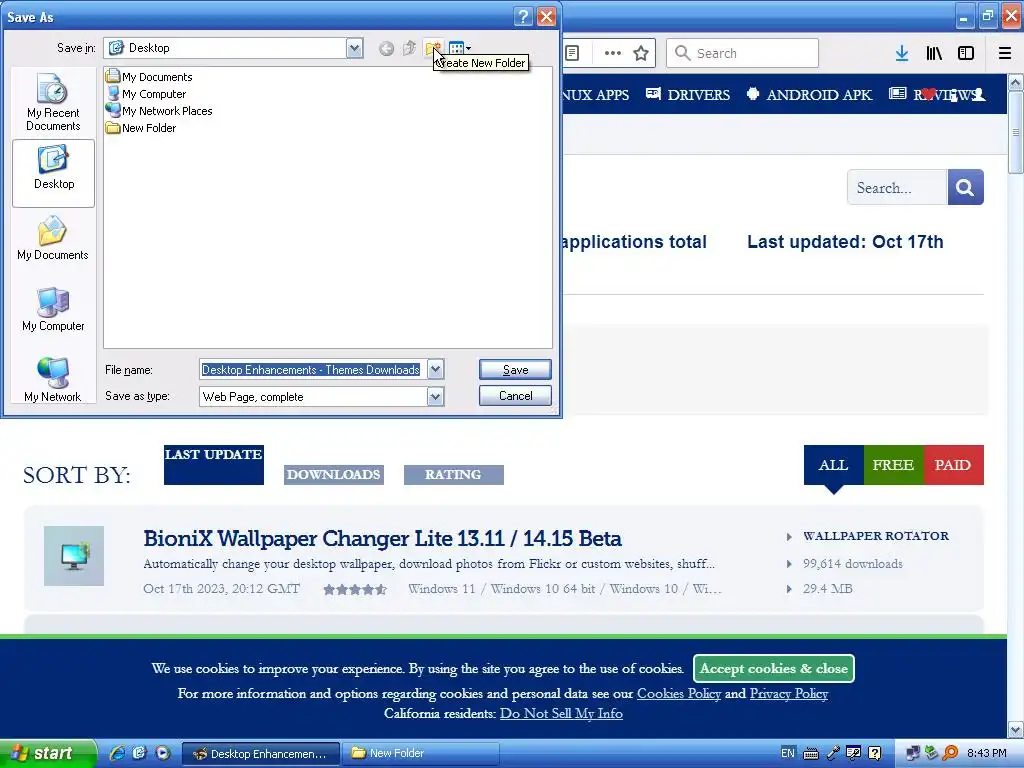Bookmark this page with the star icon
This screenshot has width=1024, height=768.
[641, 53]
